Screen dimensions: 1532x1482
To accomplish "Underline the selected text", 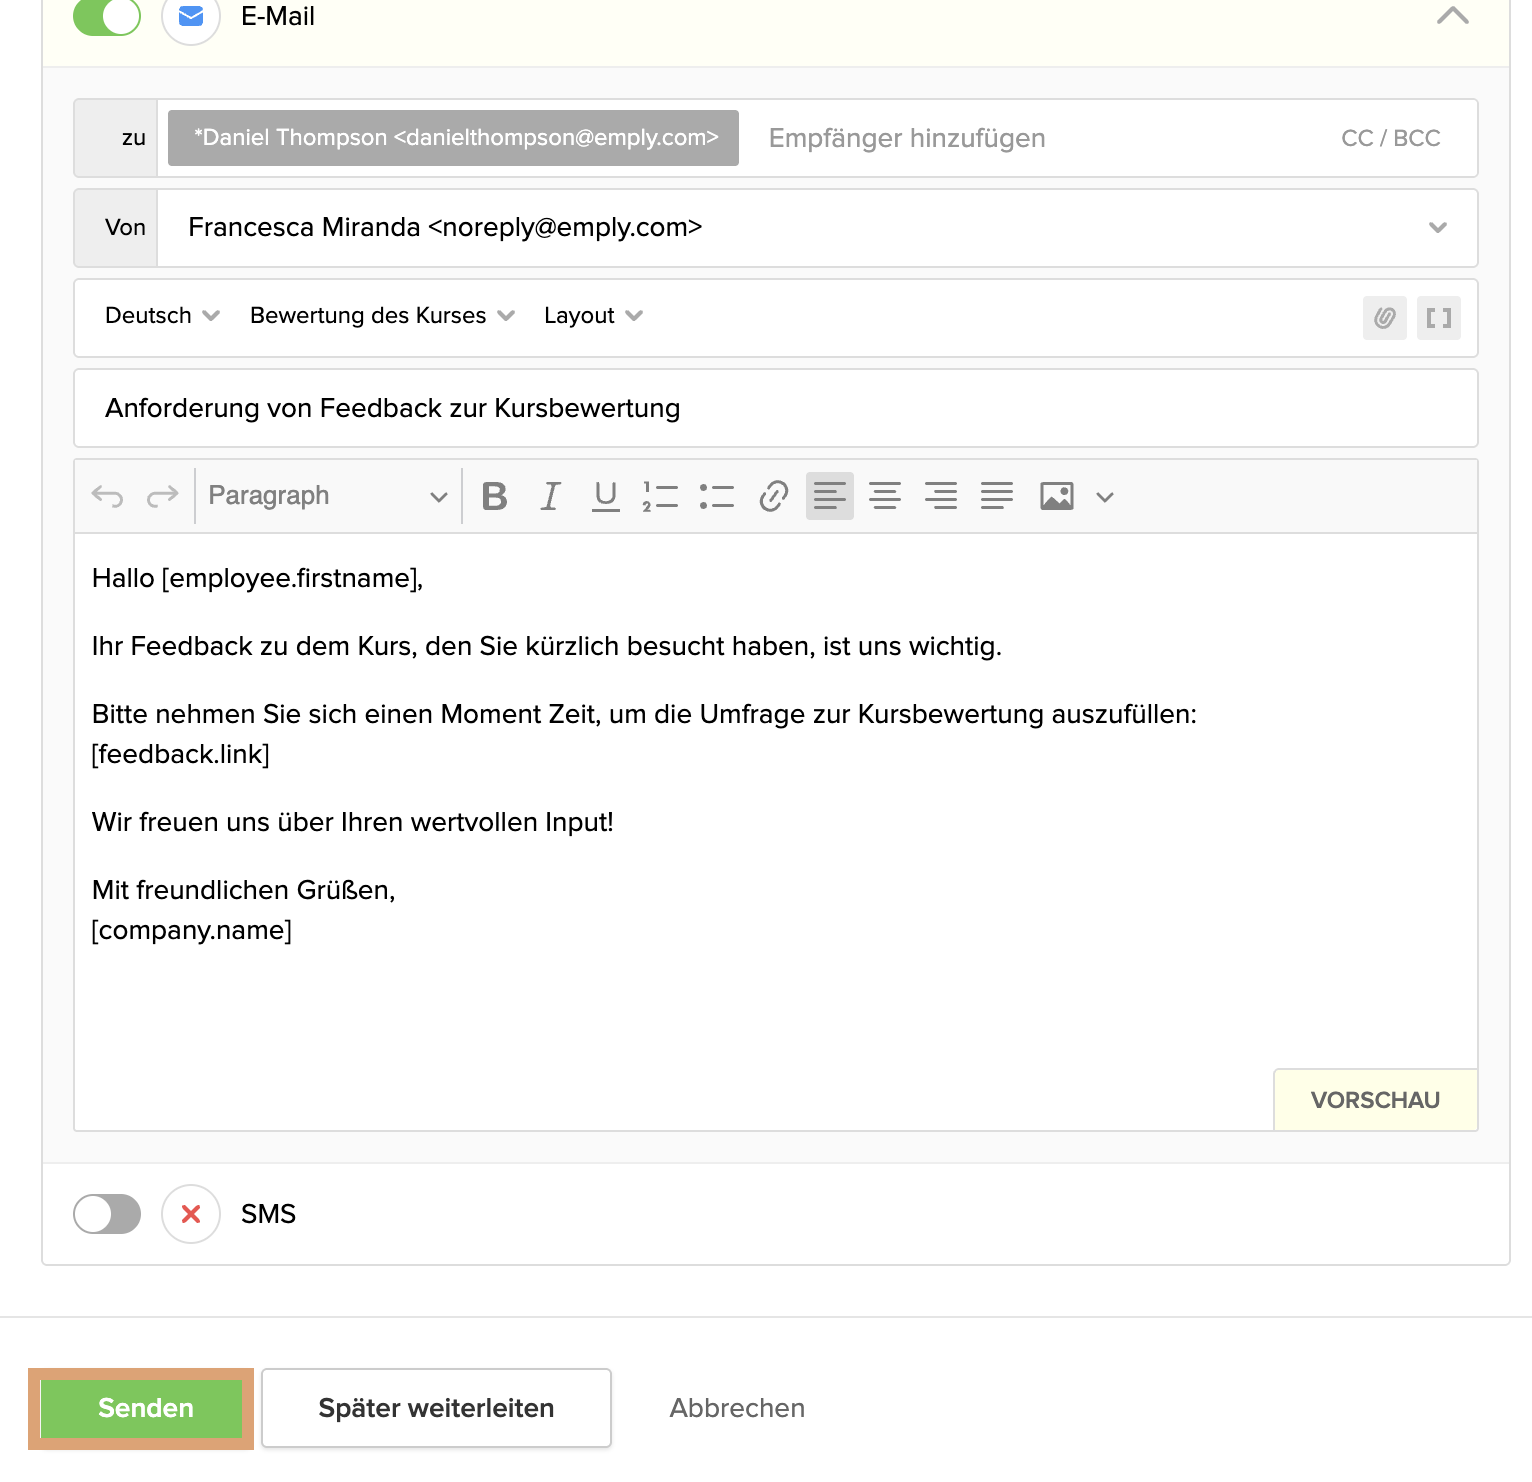I will tap(605, 496).
